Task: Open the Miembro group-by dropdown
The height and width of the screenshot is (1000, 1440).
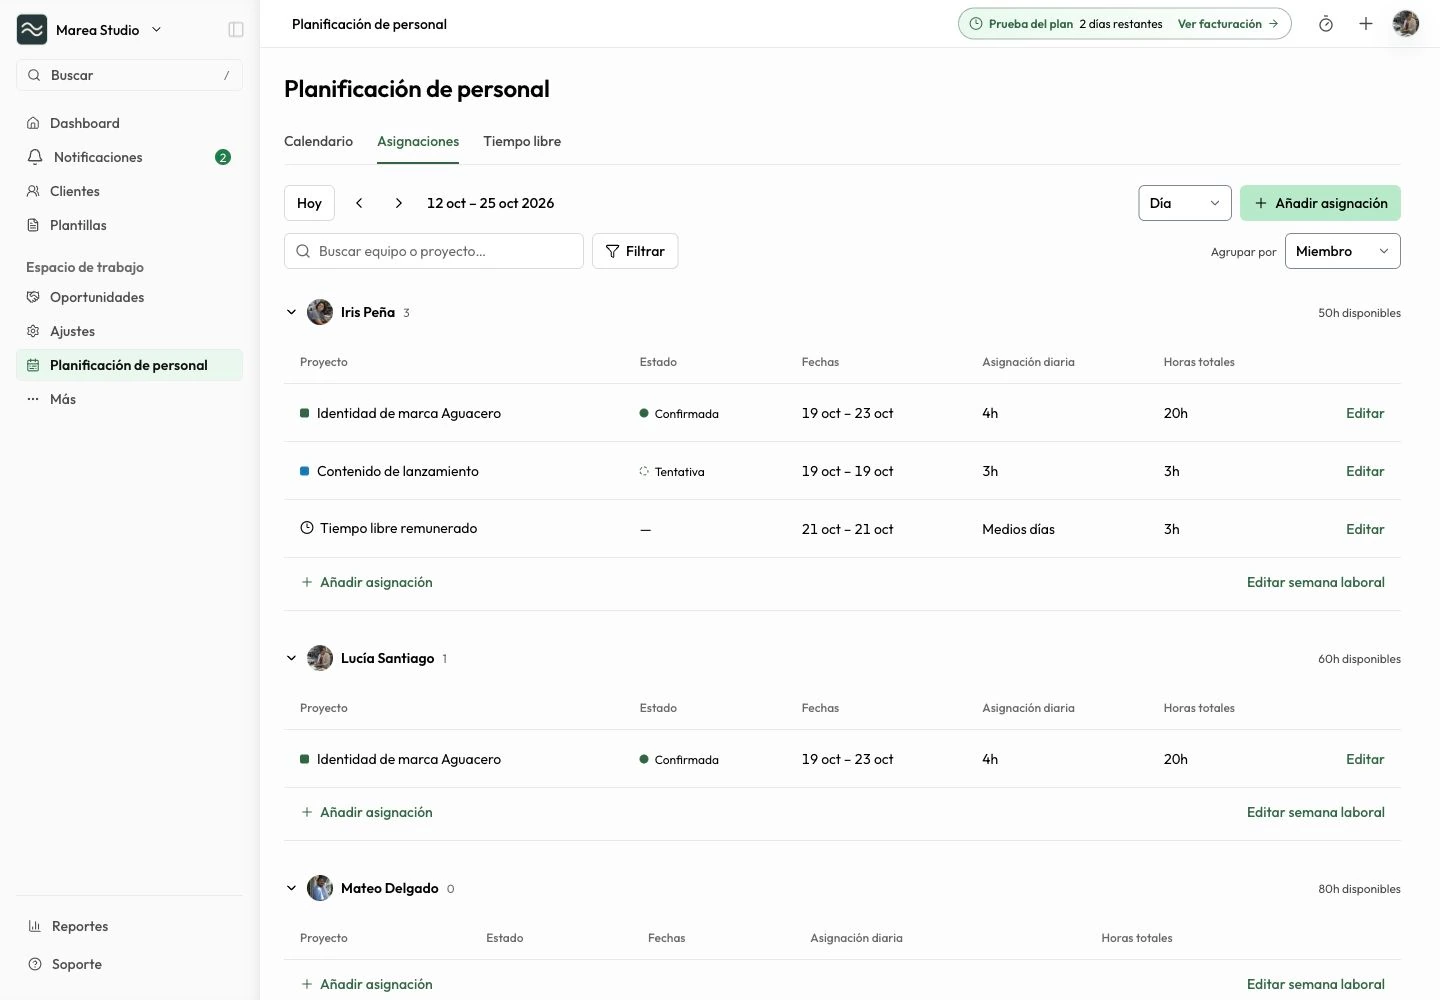Action: coord(1342,251)
